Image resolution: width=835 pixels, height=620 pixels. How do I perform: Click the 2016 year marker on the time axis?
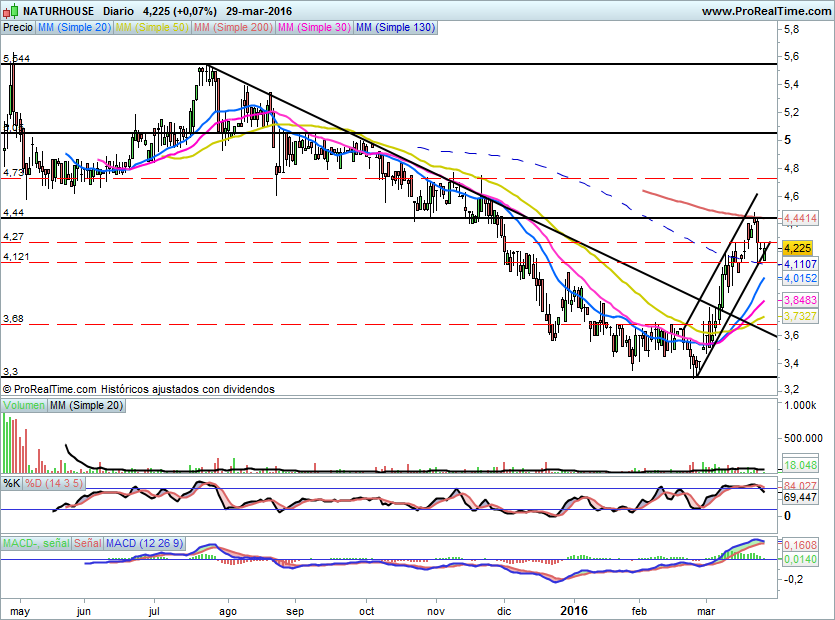(574, 610)
